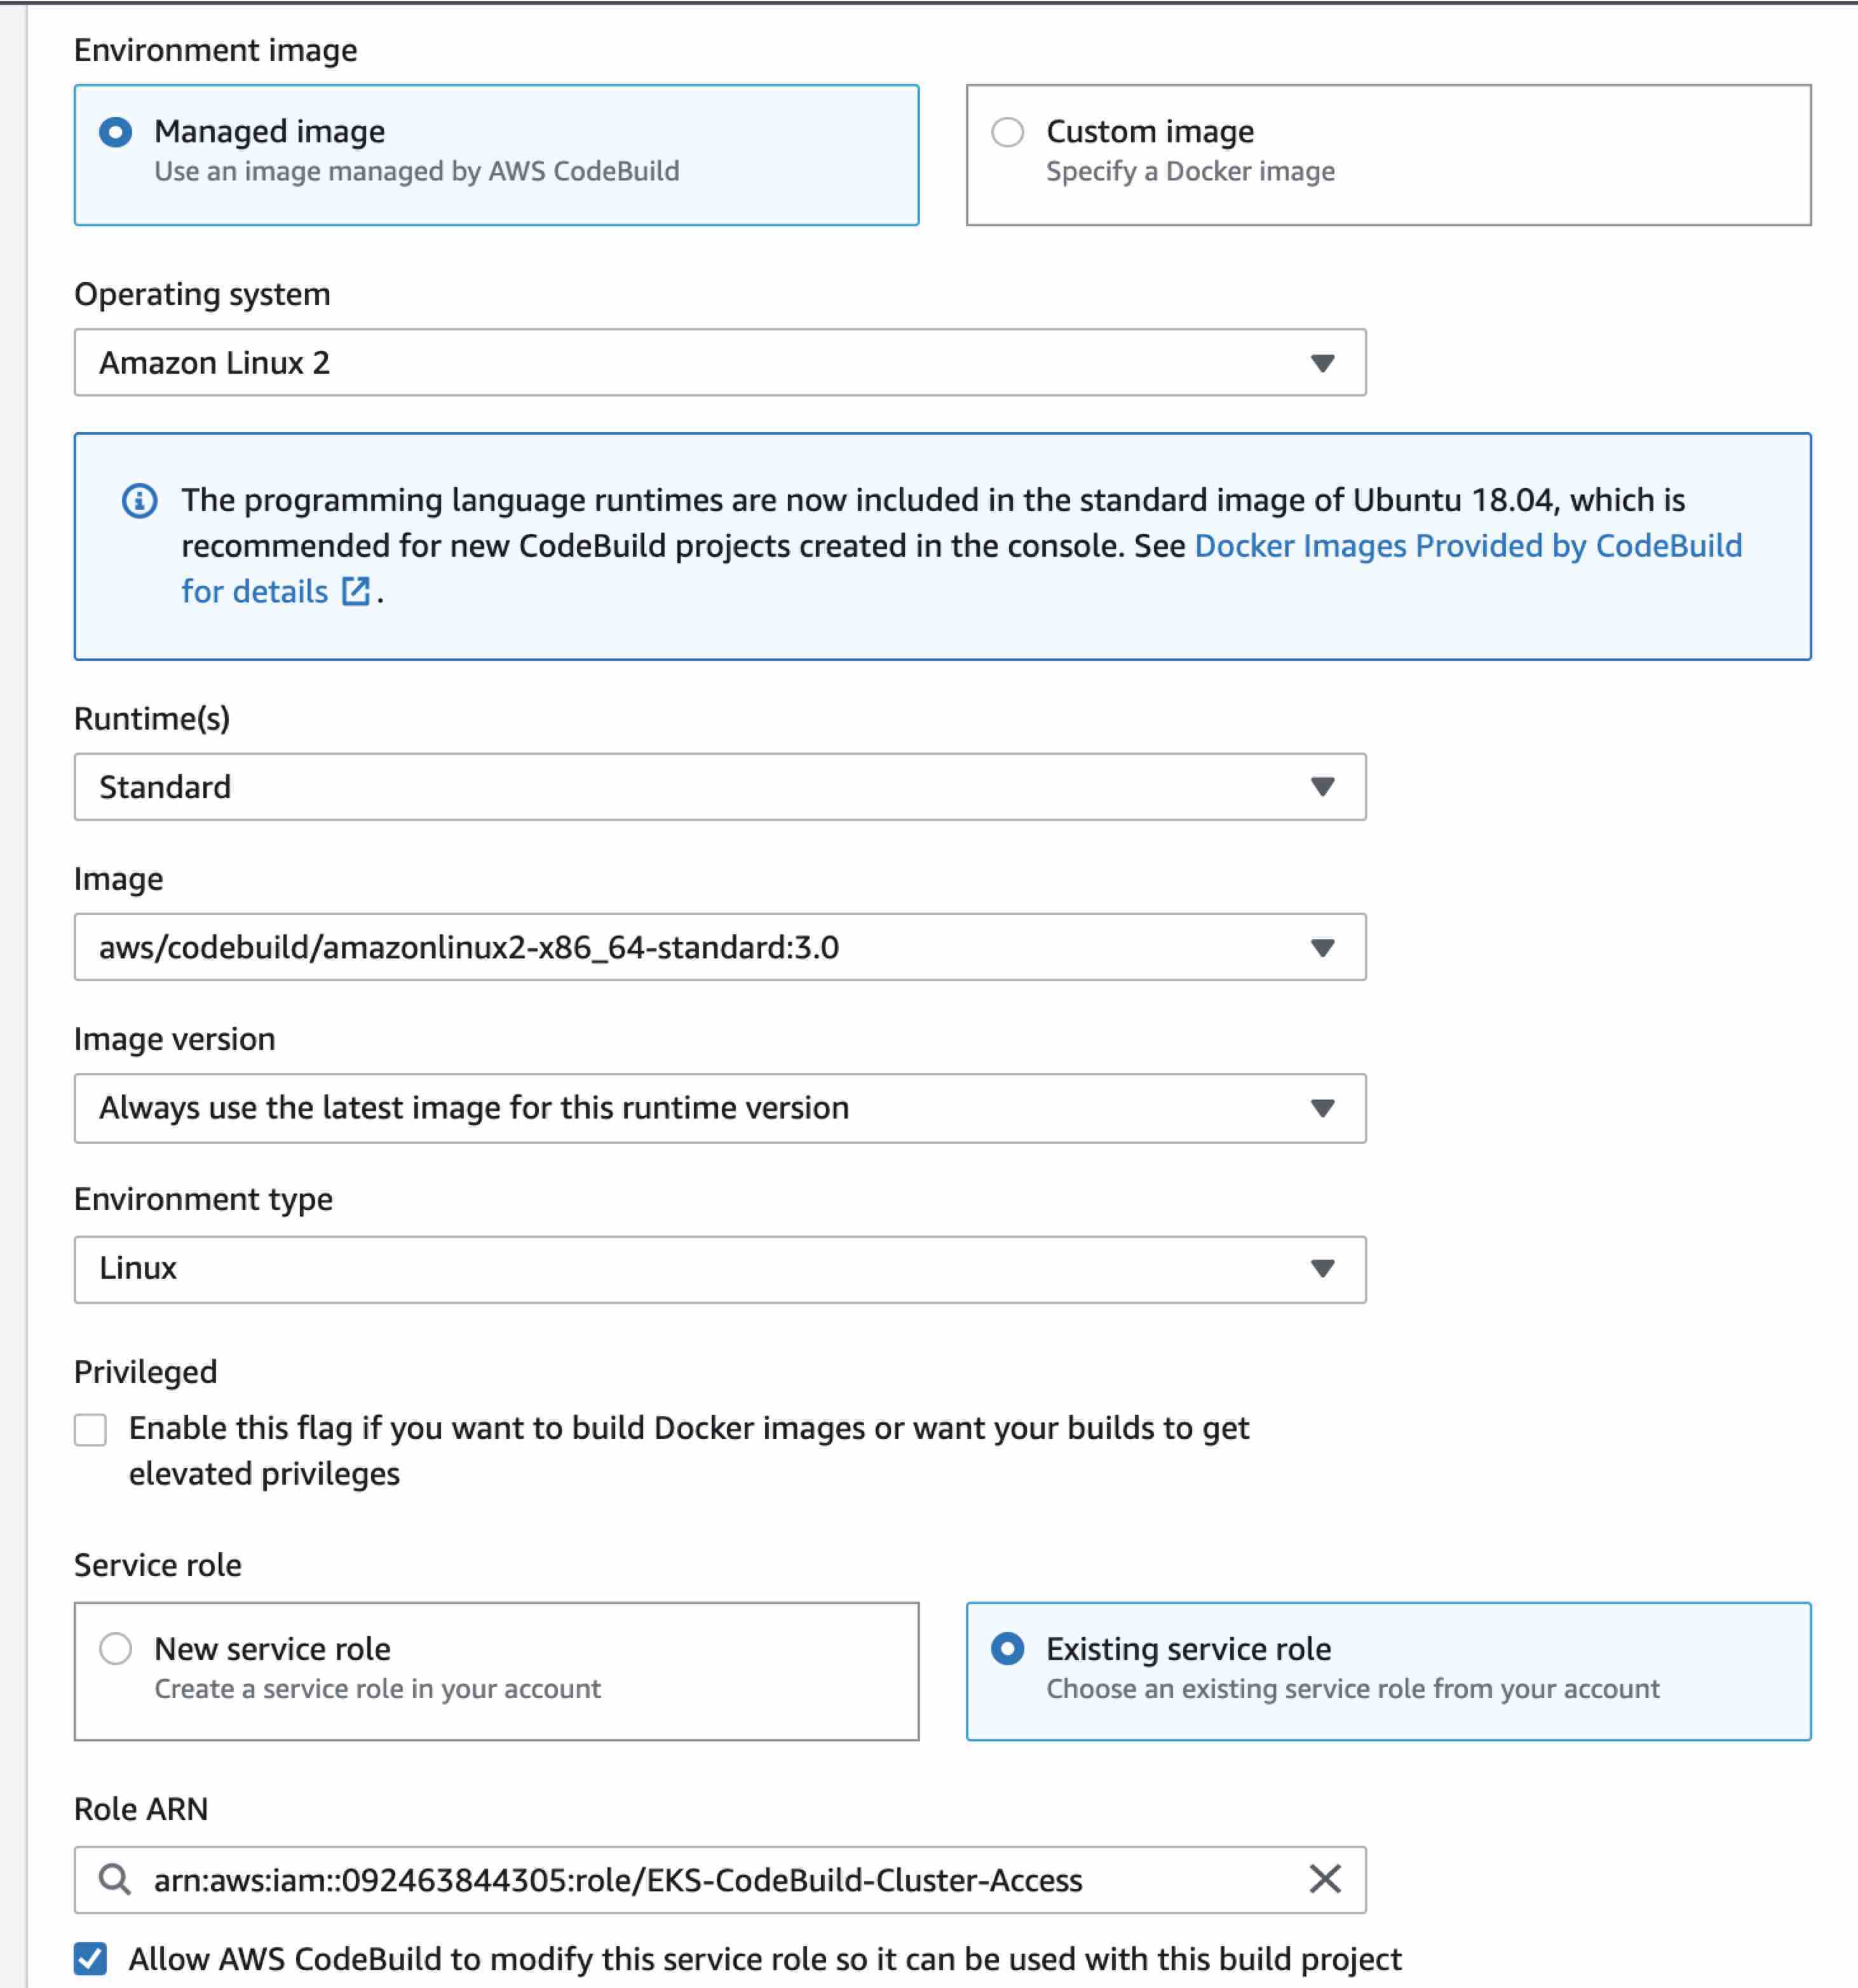Click the external link icon after 'for details'
The image size is (1858, 1988).
[356, 591]
